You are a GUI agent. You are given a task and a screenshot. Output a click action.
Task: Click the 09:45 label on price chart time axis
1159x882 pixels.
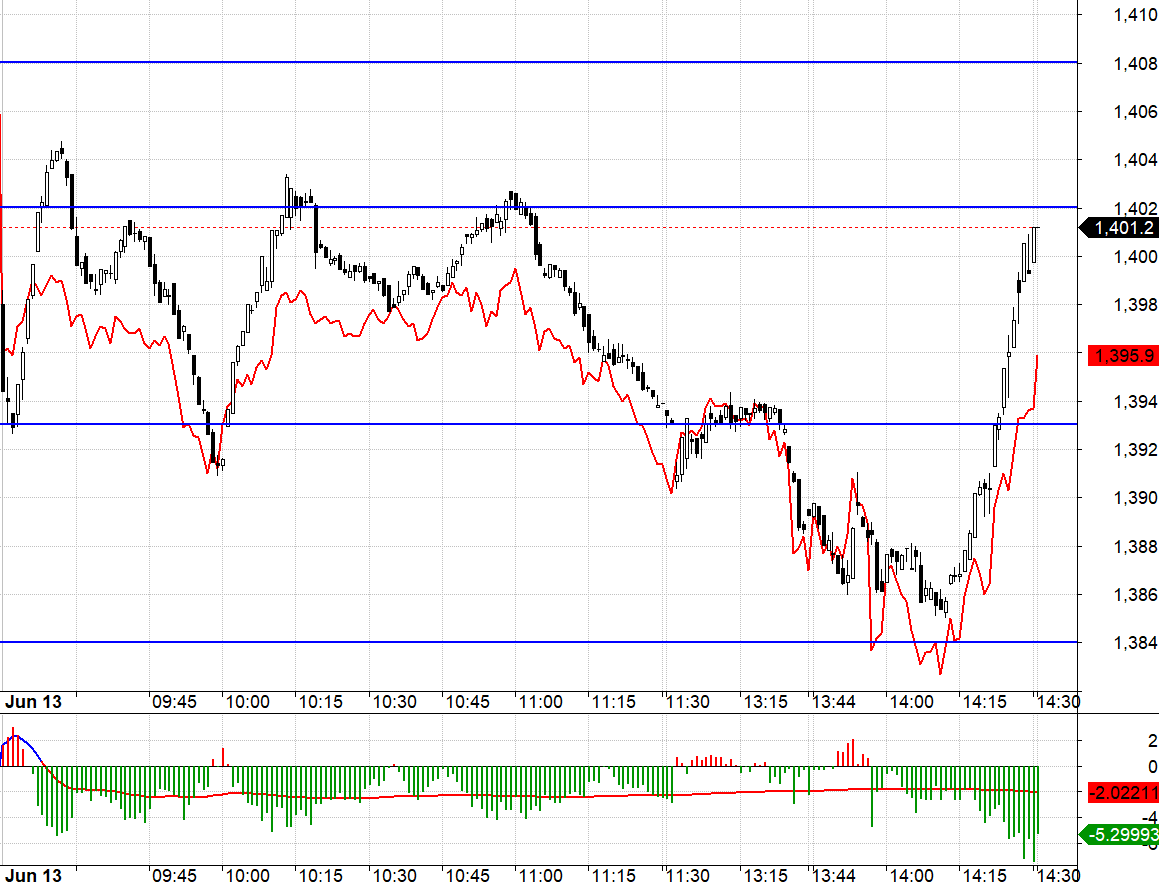pos(174,702)
